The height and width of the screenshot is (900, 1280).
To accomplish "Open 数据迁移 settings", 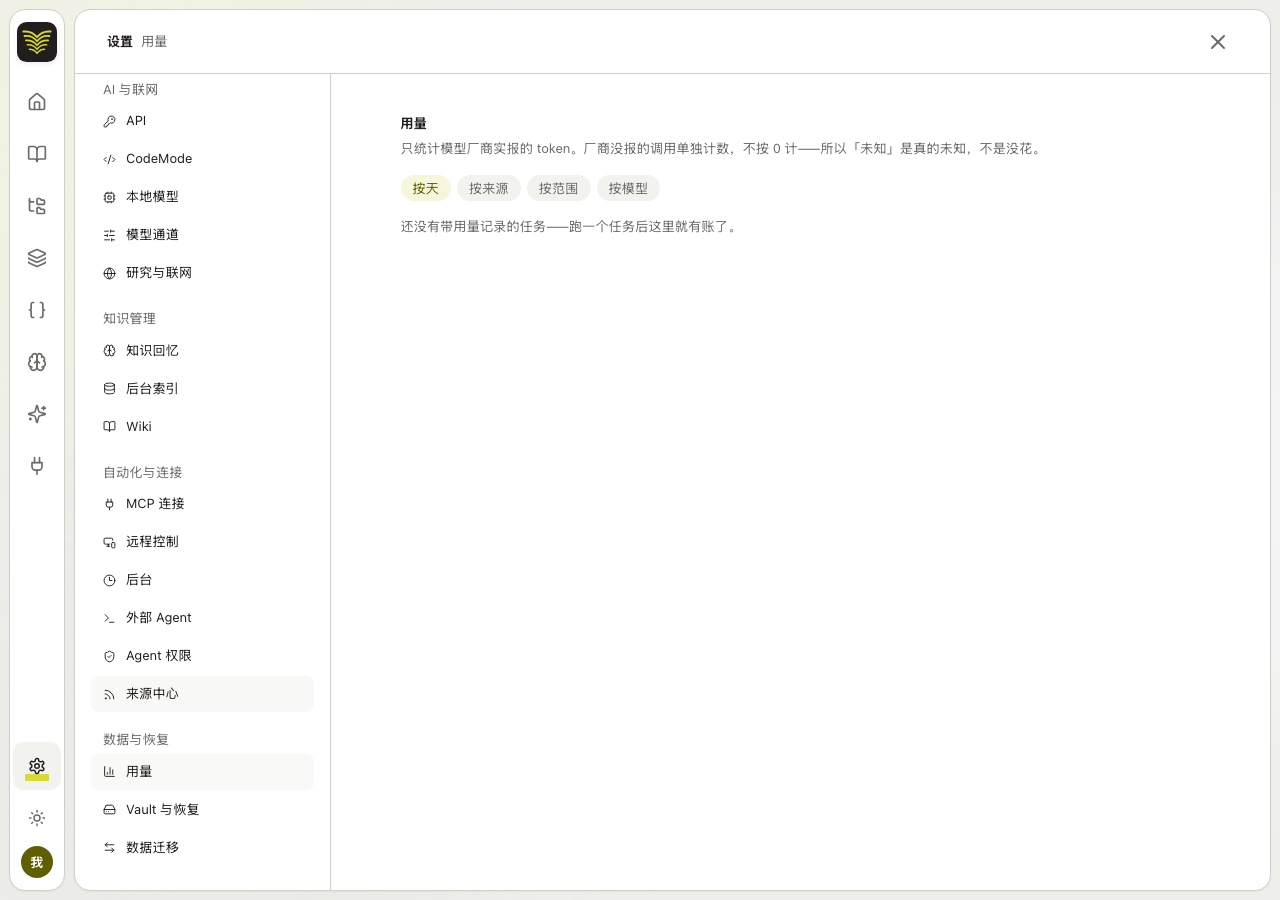I will coord(202,848).
